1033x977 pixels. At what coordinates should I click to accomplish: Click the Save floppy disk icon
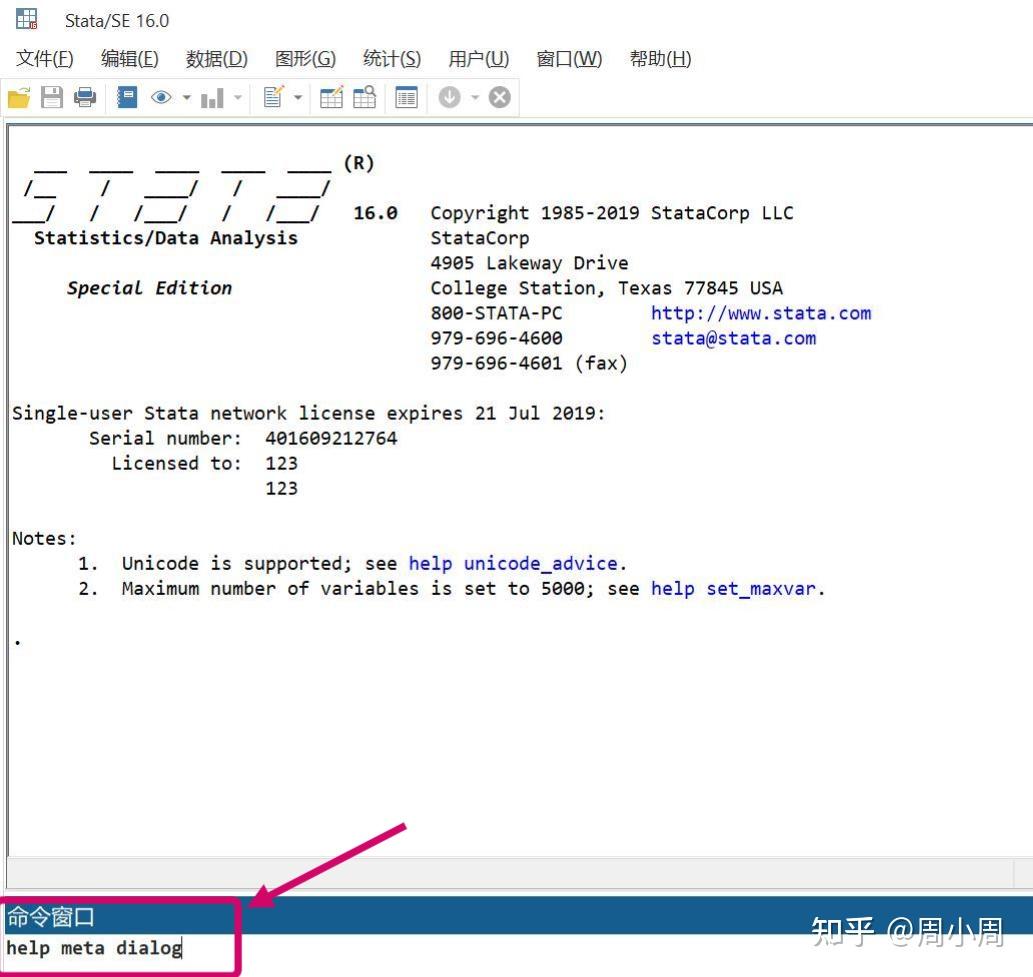pos(51,98)
